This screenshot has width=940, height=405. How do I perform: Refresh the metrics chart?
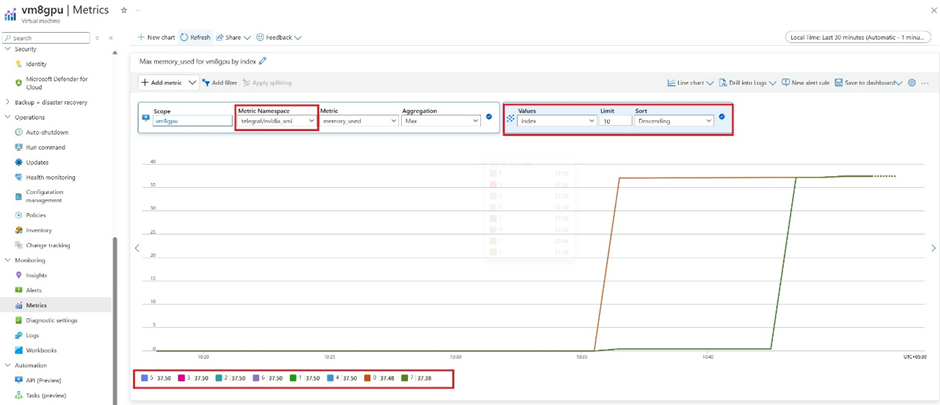[195, 37]
